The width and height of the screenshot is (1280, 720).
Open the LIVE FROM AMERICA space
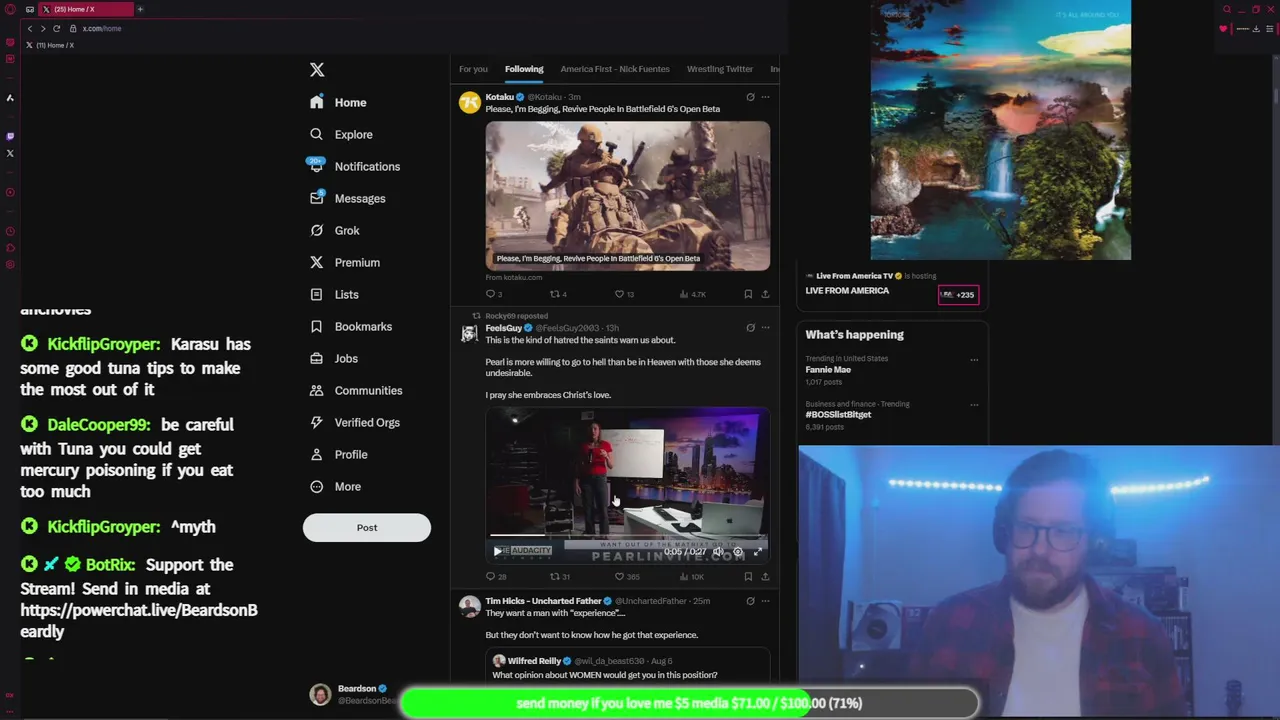[x=847, y=290]
